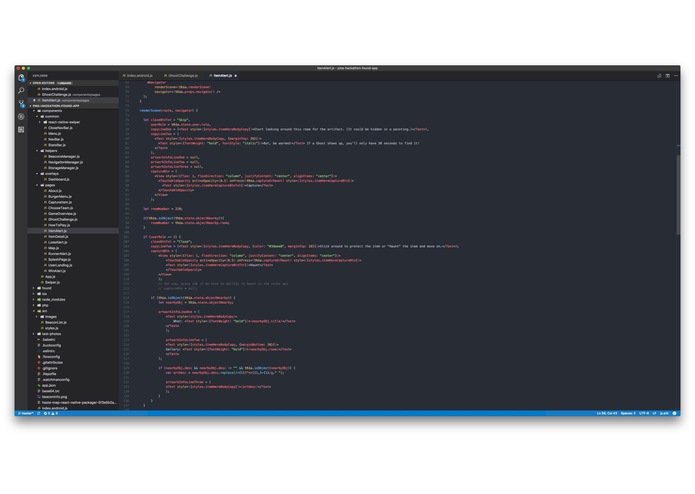Select the ItemAlert.js editor tab
695x494 pixels.
221,76
